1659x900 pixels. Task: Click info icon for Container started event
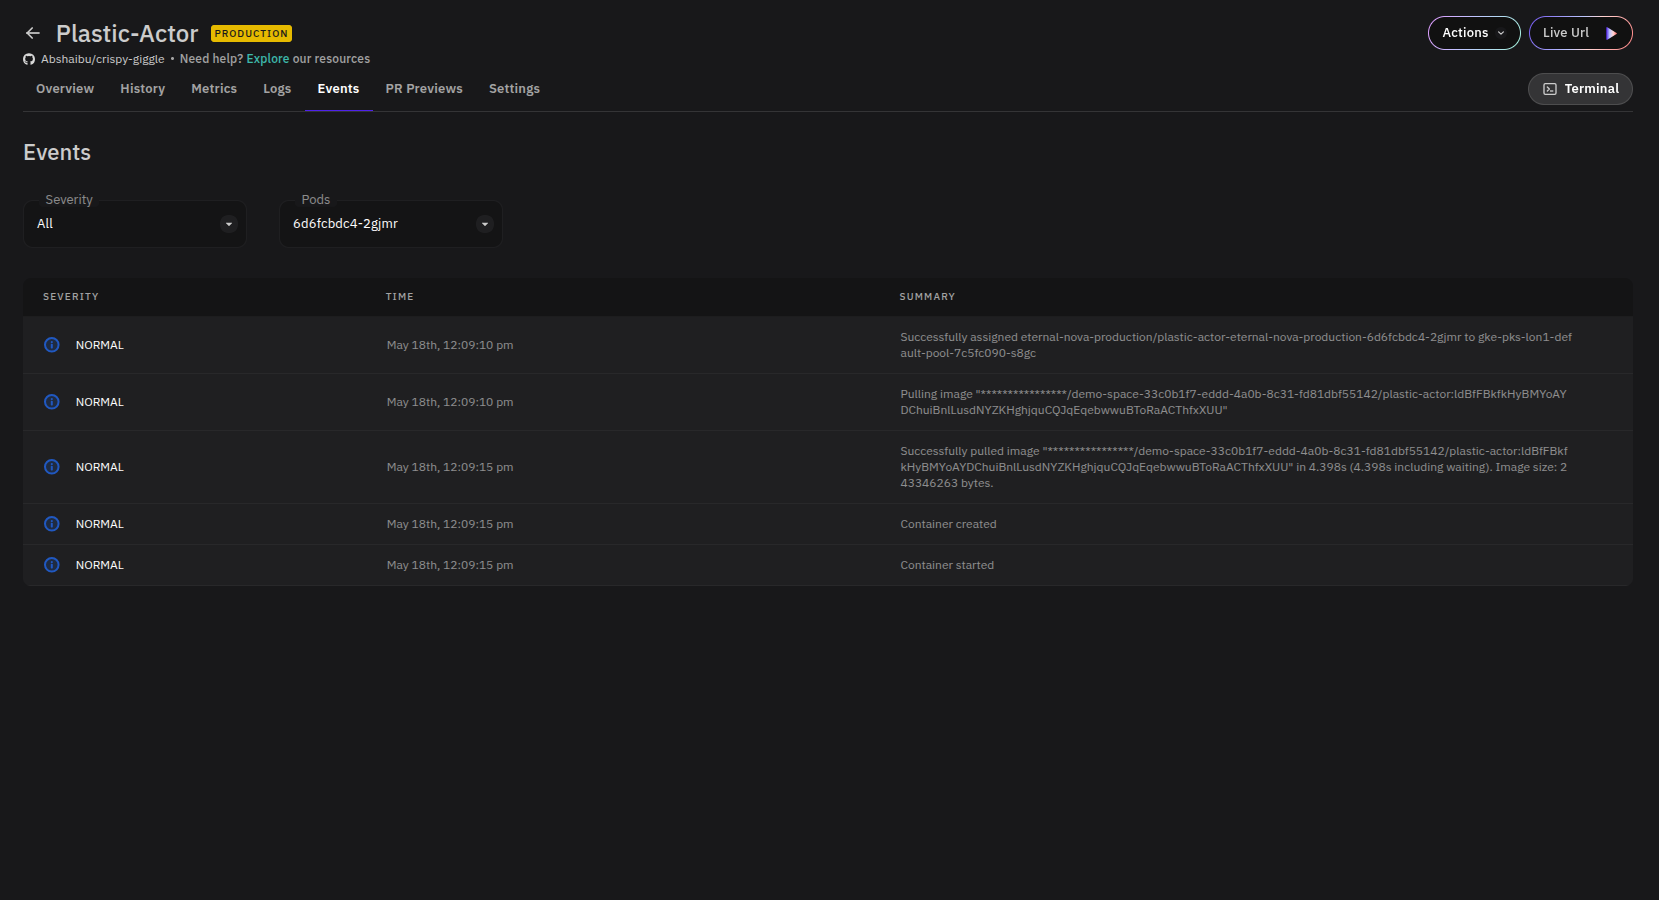pos(52,565)
